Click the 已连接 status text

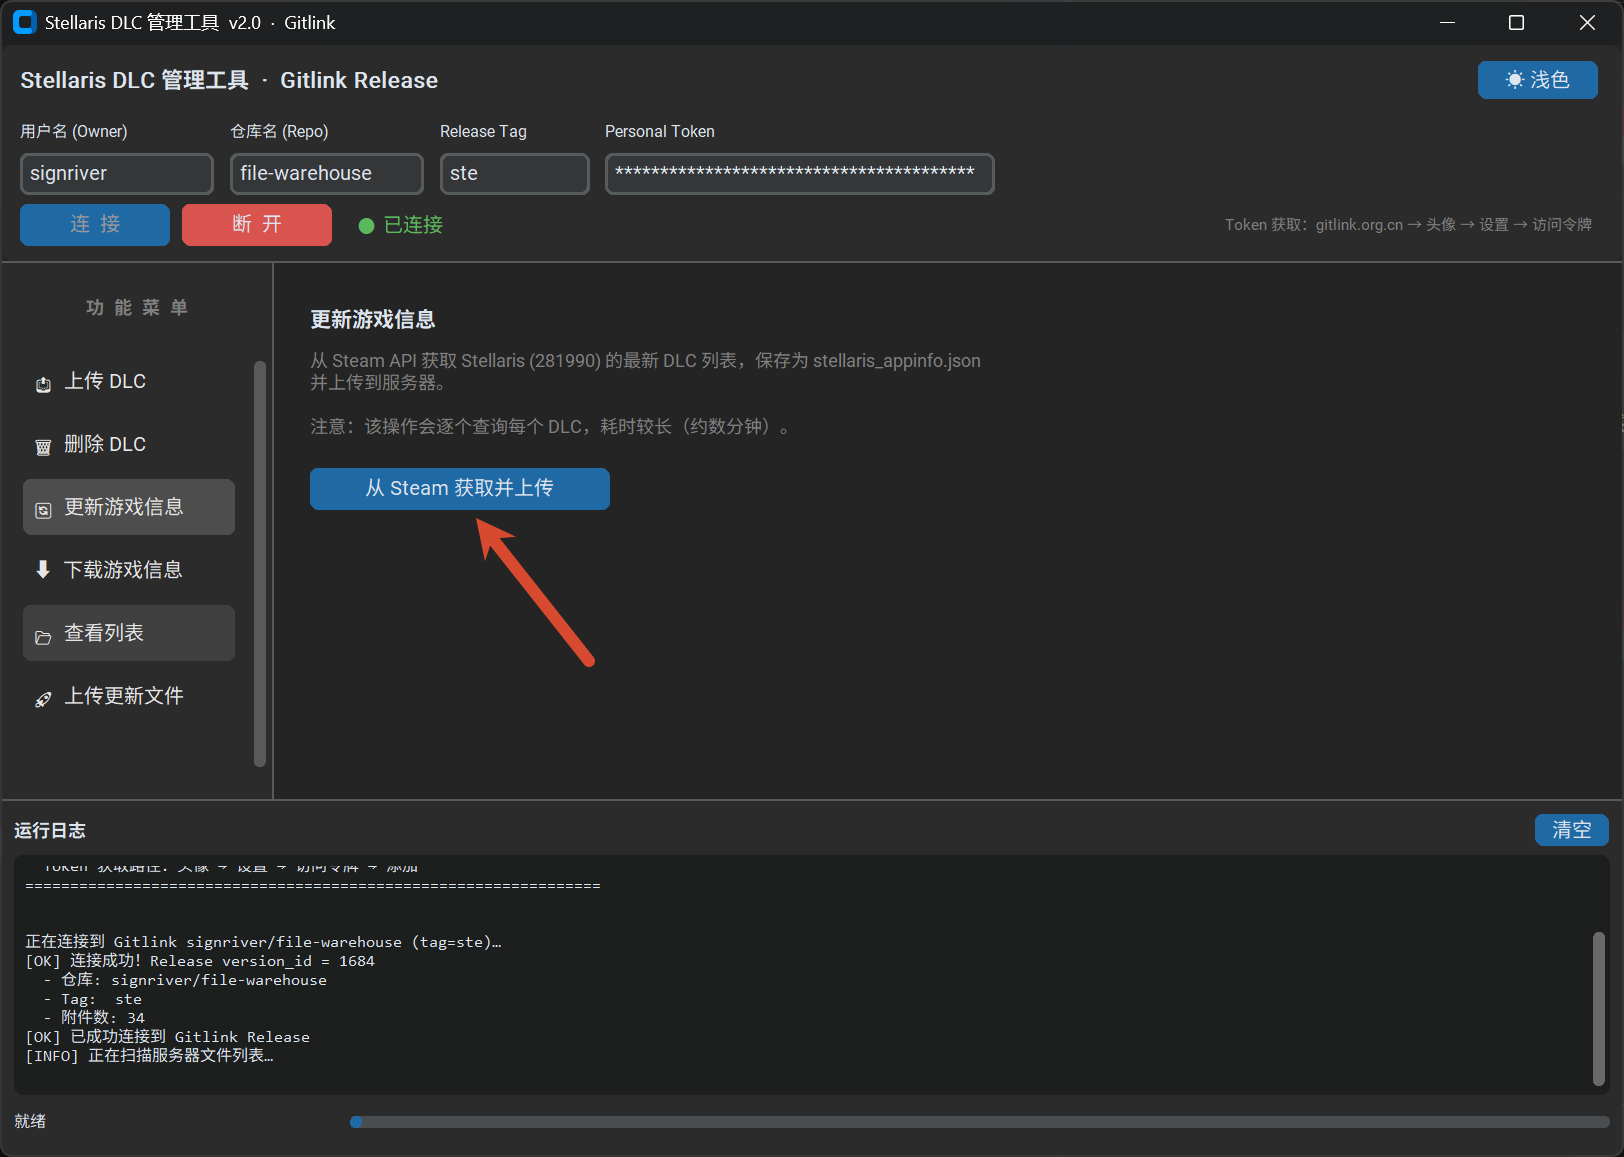coord(413,225)
